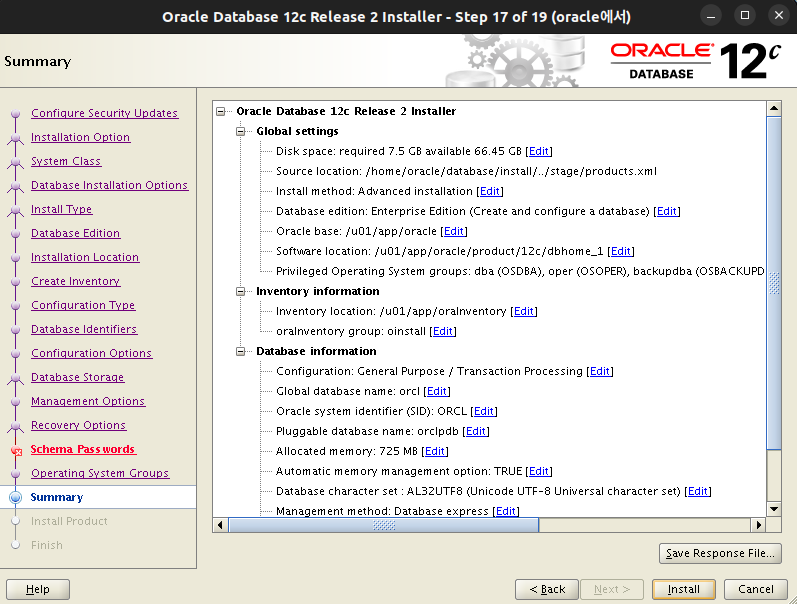Open the Configuration Type step
This screenshot has height=604, width=797.
point(83,305)
